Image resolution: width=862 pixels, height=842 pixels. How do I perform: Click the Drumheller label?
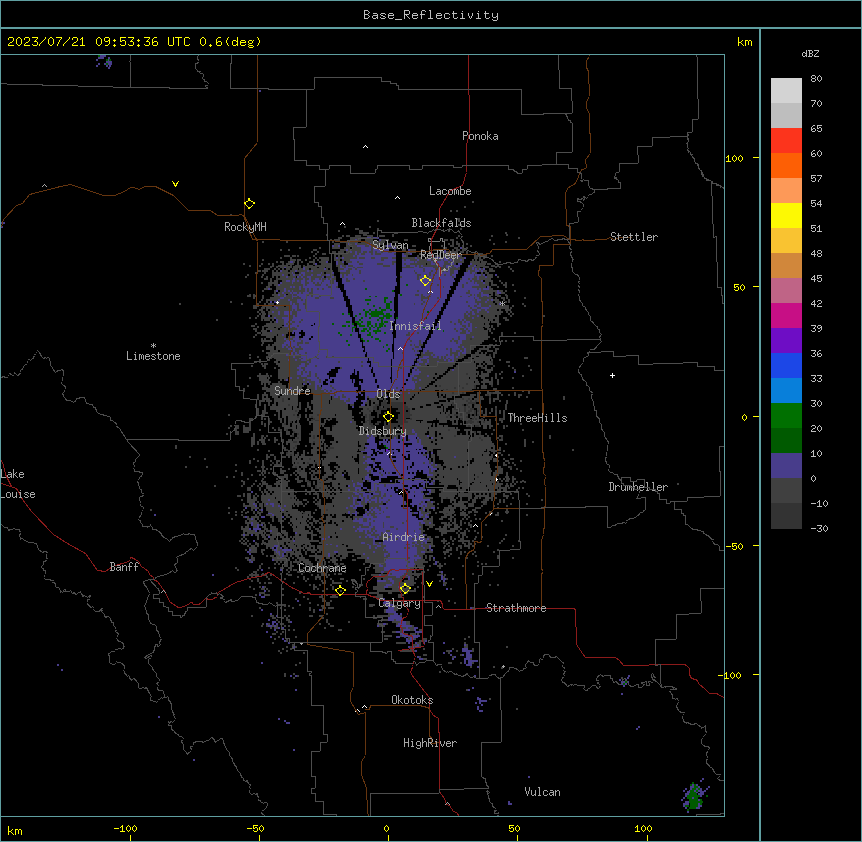(x=638, y=487)
